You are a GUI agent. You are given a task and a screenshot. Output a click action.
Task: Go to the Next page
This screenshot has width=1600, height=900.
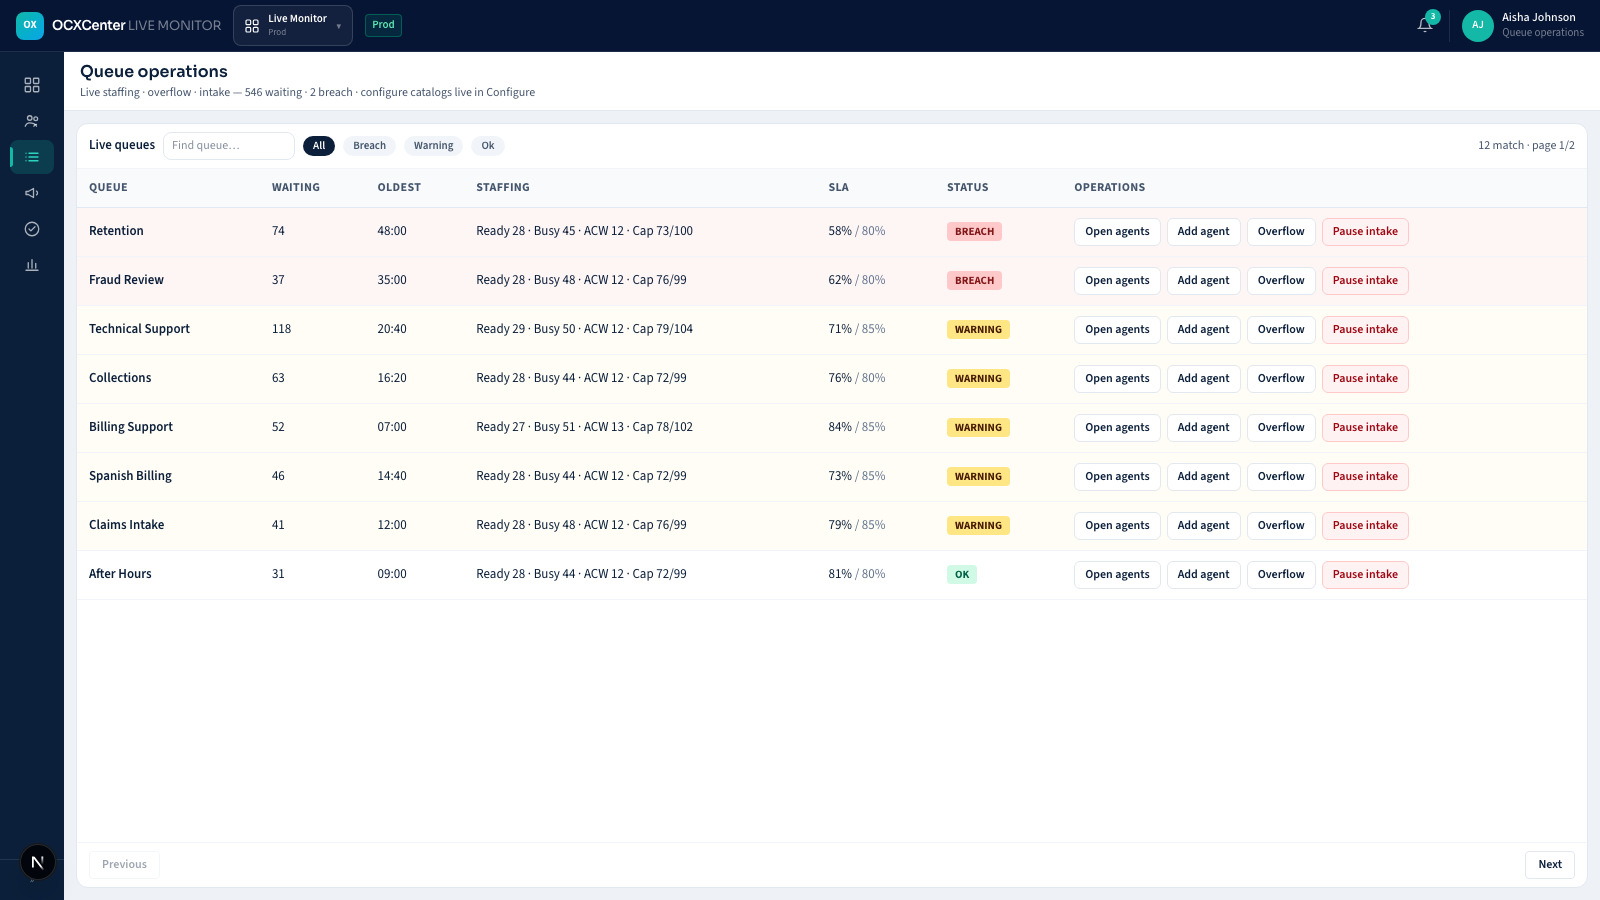click(1550, 865)
